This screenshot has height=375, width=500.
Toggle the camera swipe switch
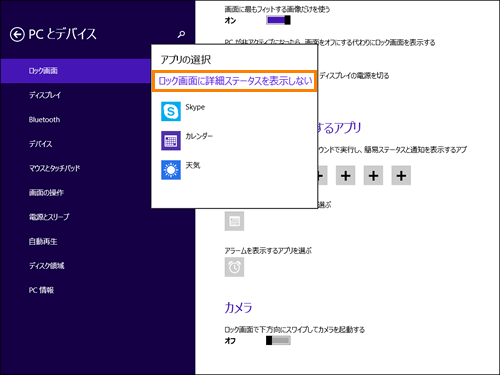pyautogui.click(x=278, y=340)
